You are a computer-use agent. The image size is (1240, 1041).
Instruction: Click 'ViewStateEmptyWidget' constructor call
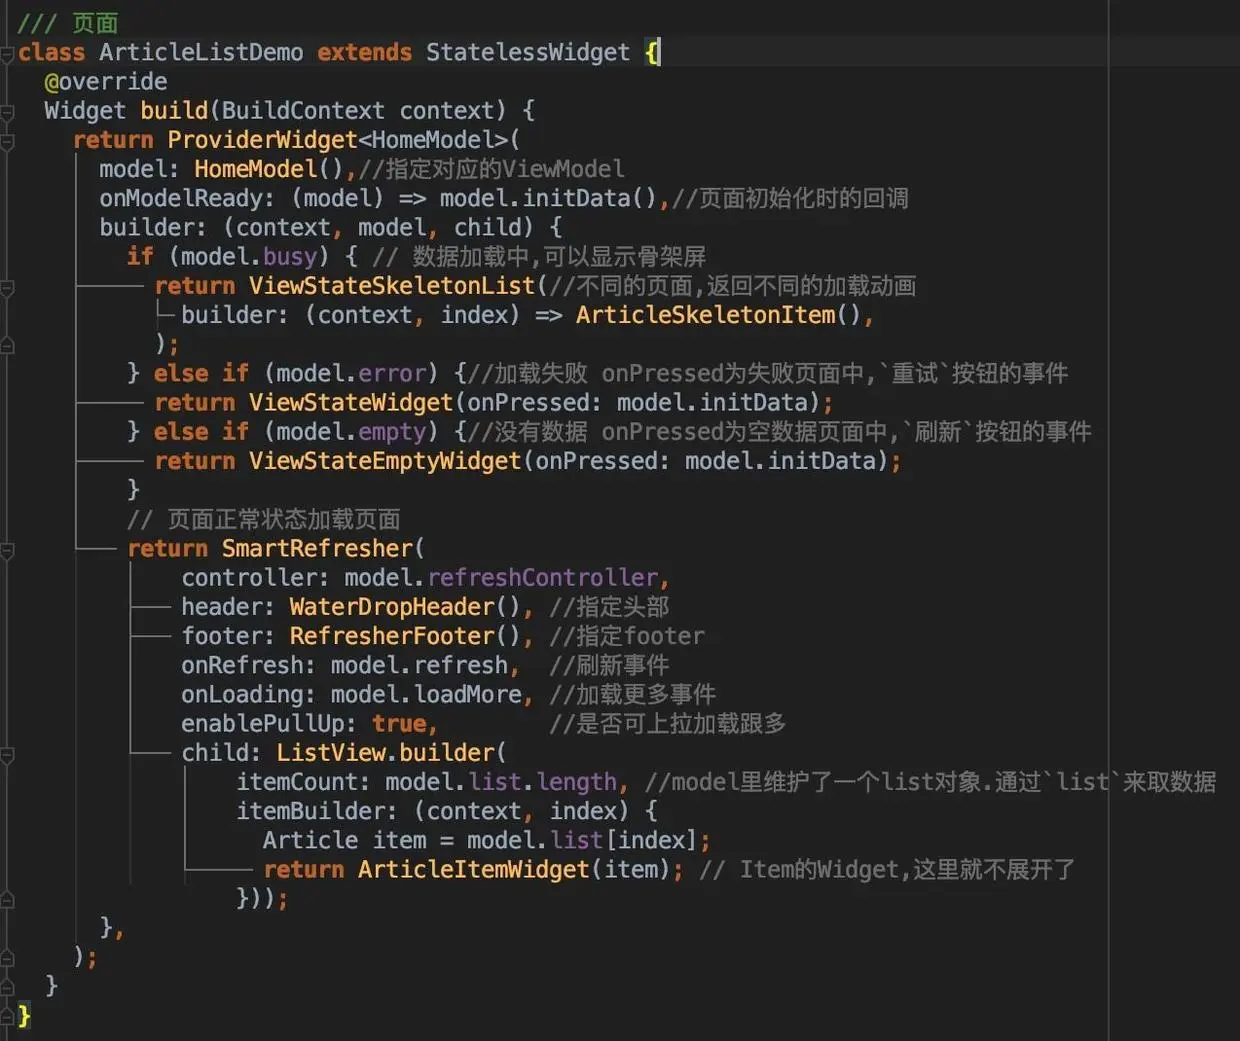(x=385, y=461)
